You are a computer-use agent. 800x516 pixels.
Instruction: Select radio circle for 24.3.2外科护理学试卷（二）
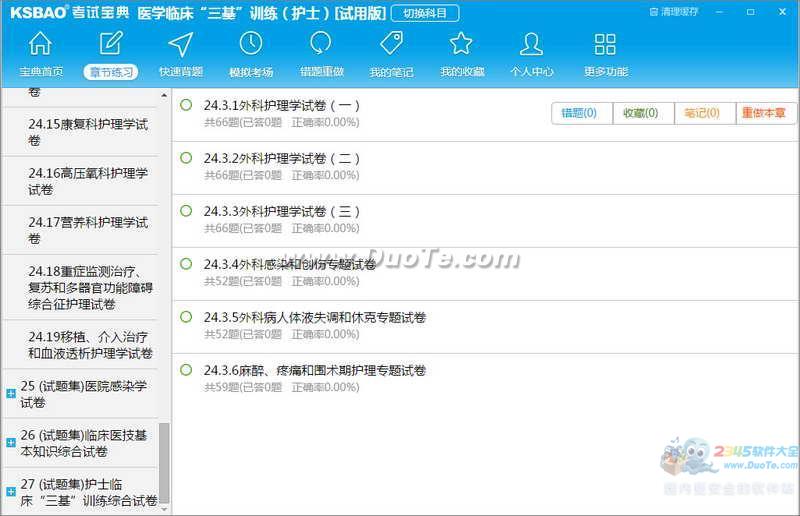click(186, 158)
